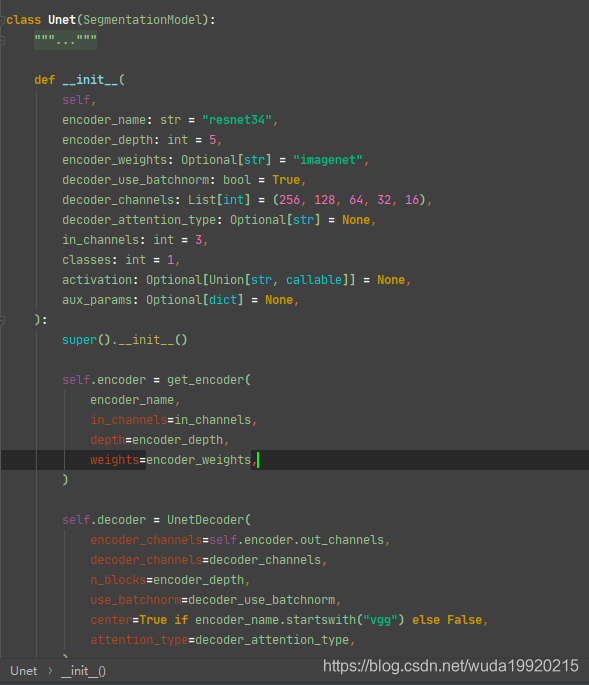This screenshot has height=685, width=589.
Task: Click decoder in self.decoder assignment
Action: 121,520
